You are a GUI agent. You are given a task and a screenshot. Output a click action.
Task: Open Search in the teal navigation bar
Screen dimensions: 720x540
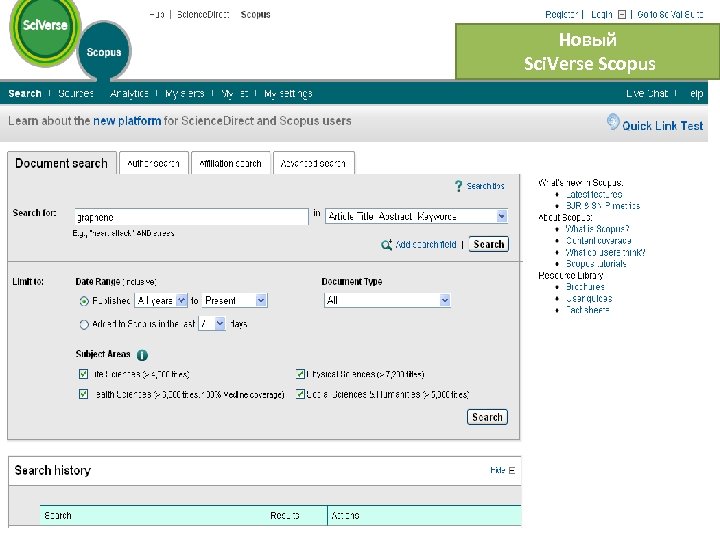pyautogui.click(x=25, y=94)
